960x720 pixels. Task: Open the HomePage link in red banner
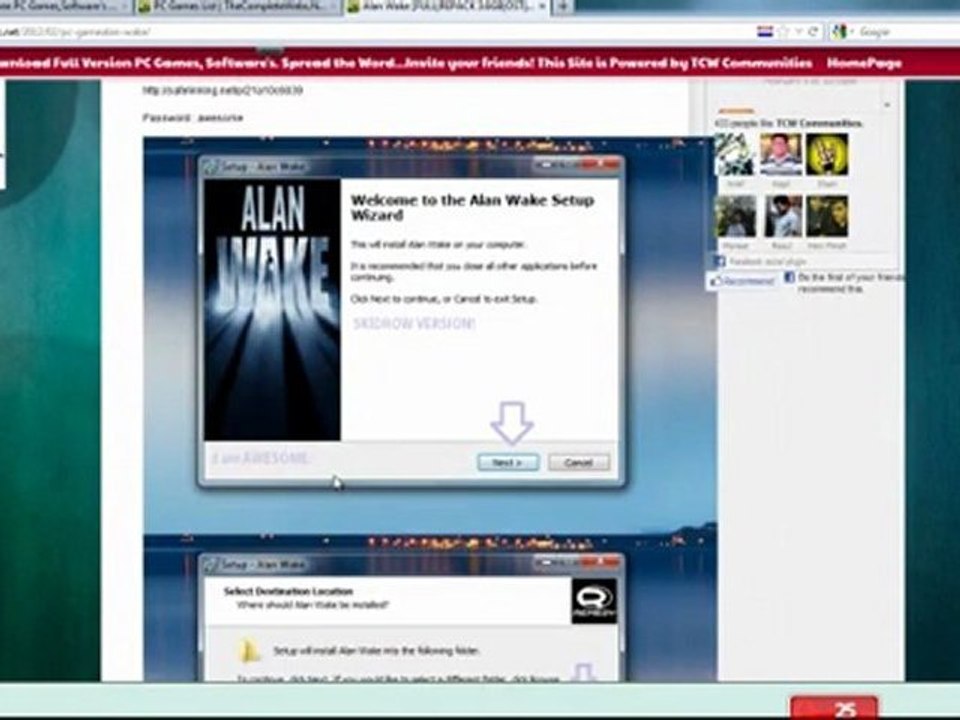(x=864, y=63)
